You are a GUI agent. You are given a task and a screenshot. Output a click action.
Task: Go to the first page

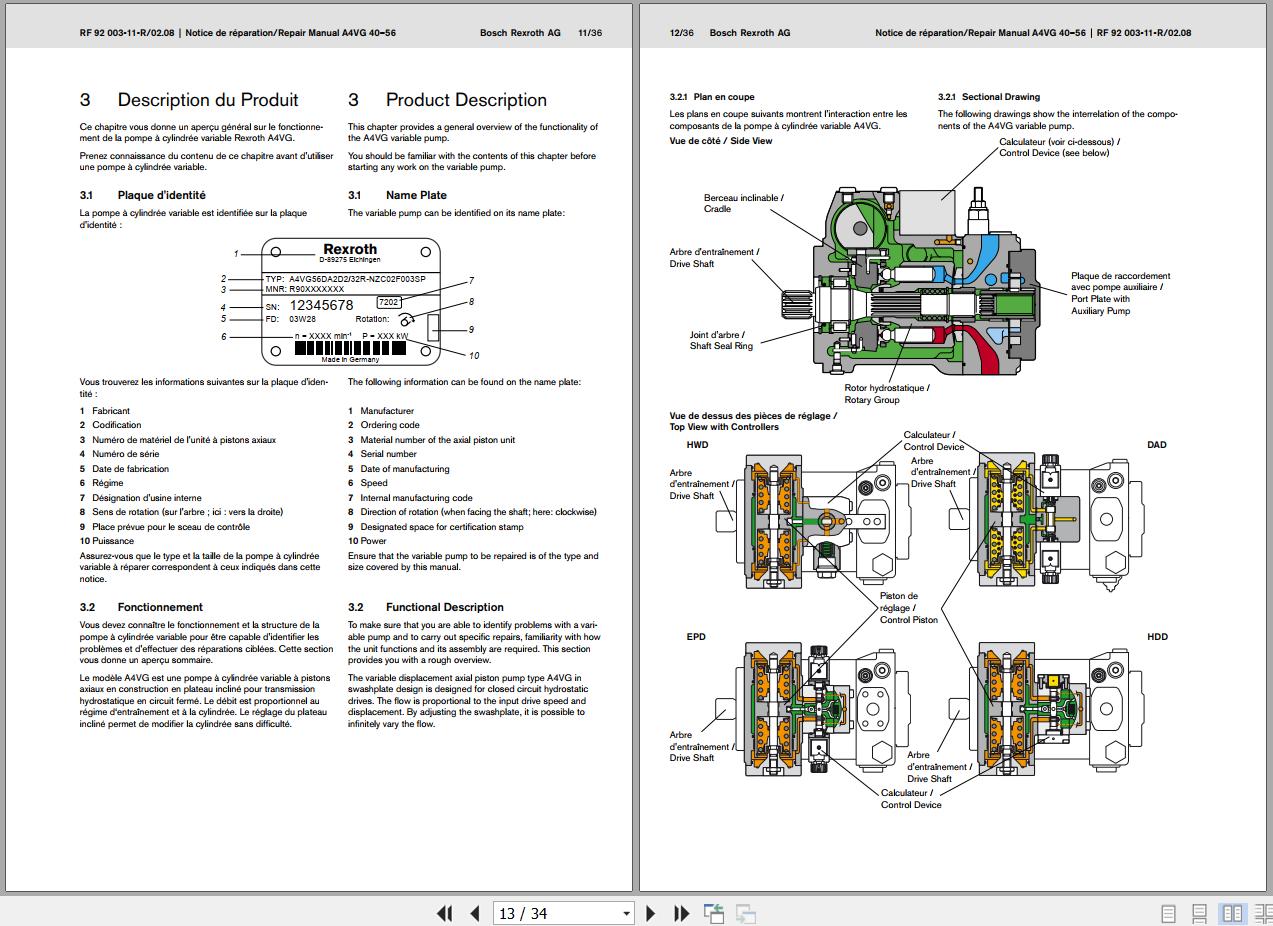[x=445, y=913]
